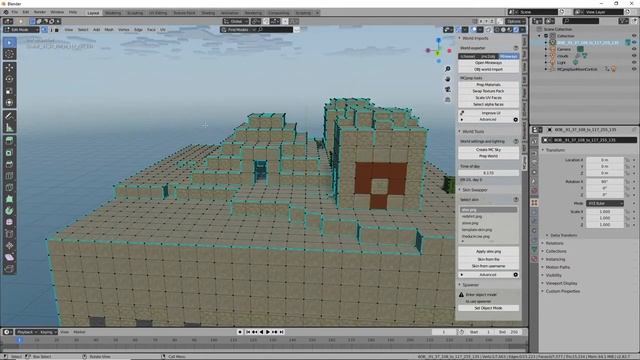640x360 pixels.
Task: Select the Shrink/Fatten tool
Action: tap(10, 246)
